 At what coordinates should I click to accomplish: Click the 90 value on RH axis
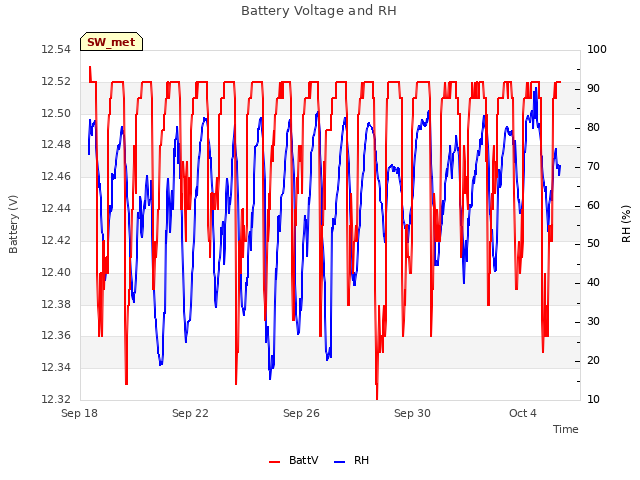(593, 89)
